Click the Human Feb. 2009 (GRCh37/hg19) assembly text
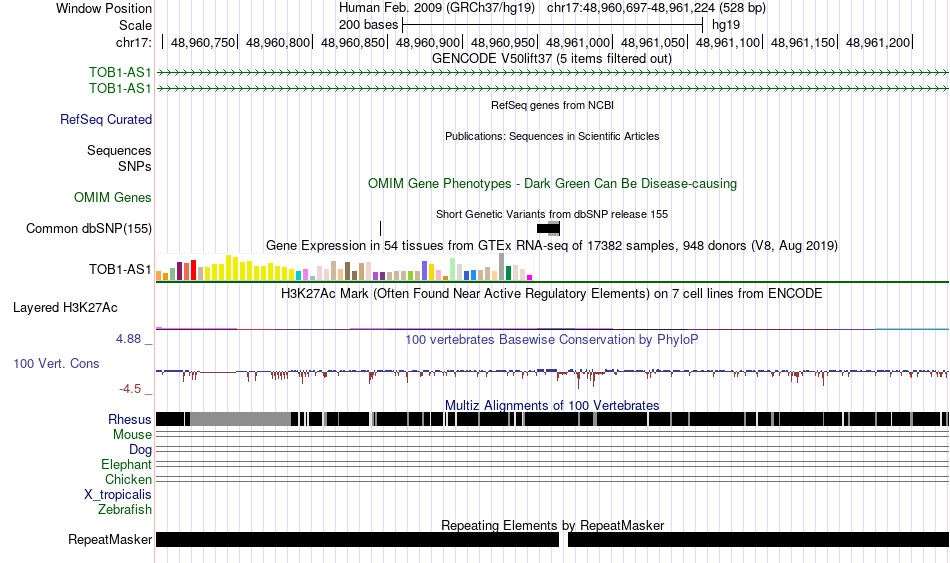The height and width of the screenshot is (563, 950). (x=437, y=8)
